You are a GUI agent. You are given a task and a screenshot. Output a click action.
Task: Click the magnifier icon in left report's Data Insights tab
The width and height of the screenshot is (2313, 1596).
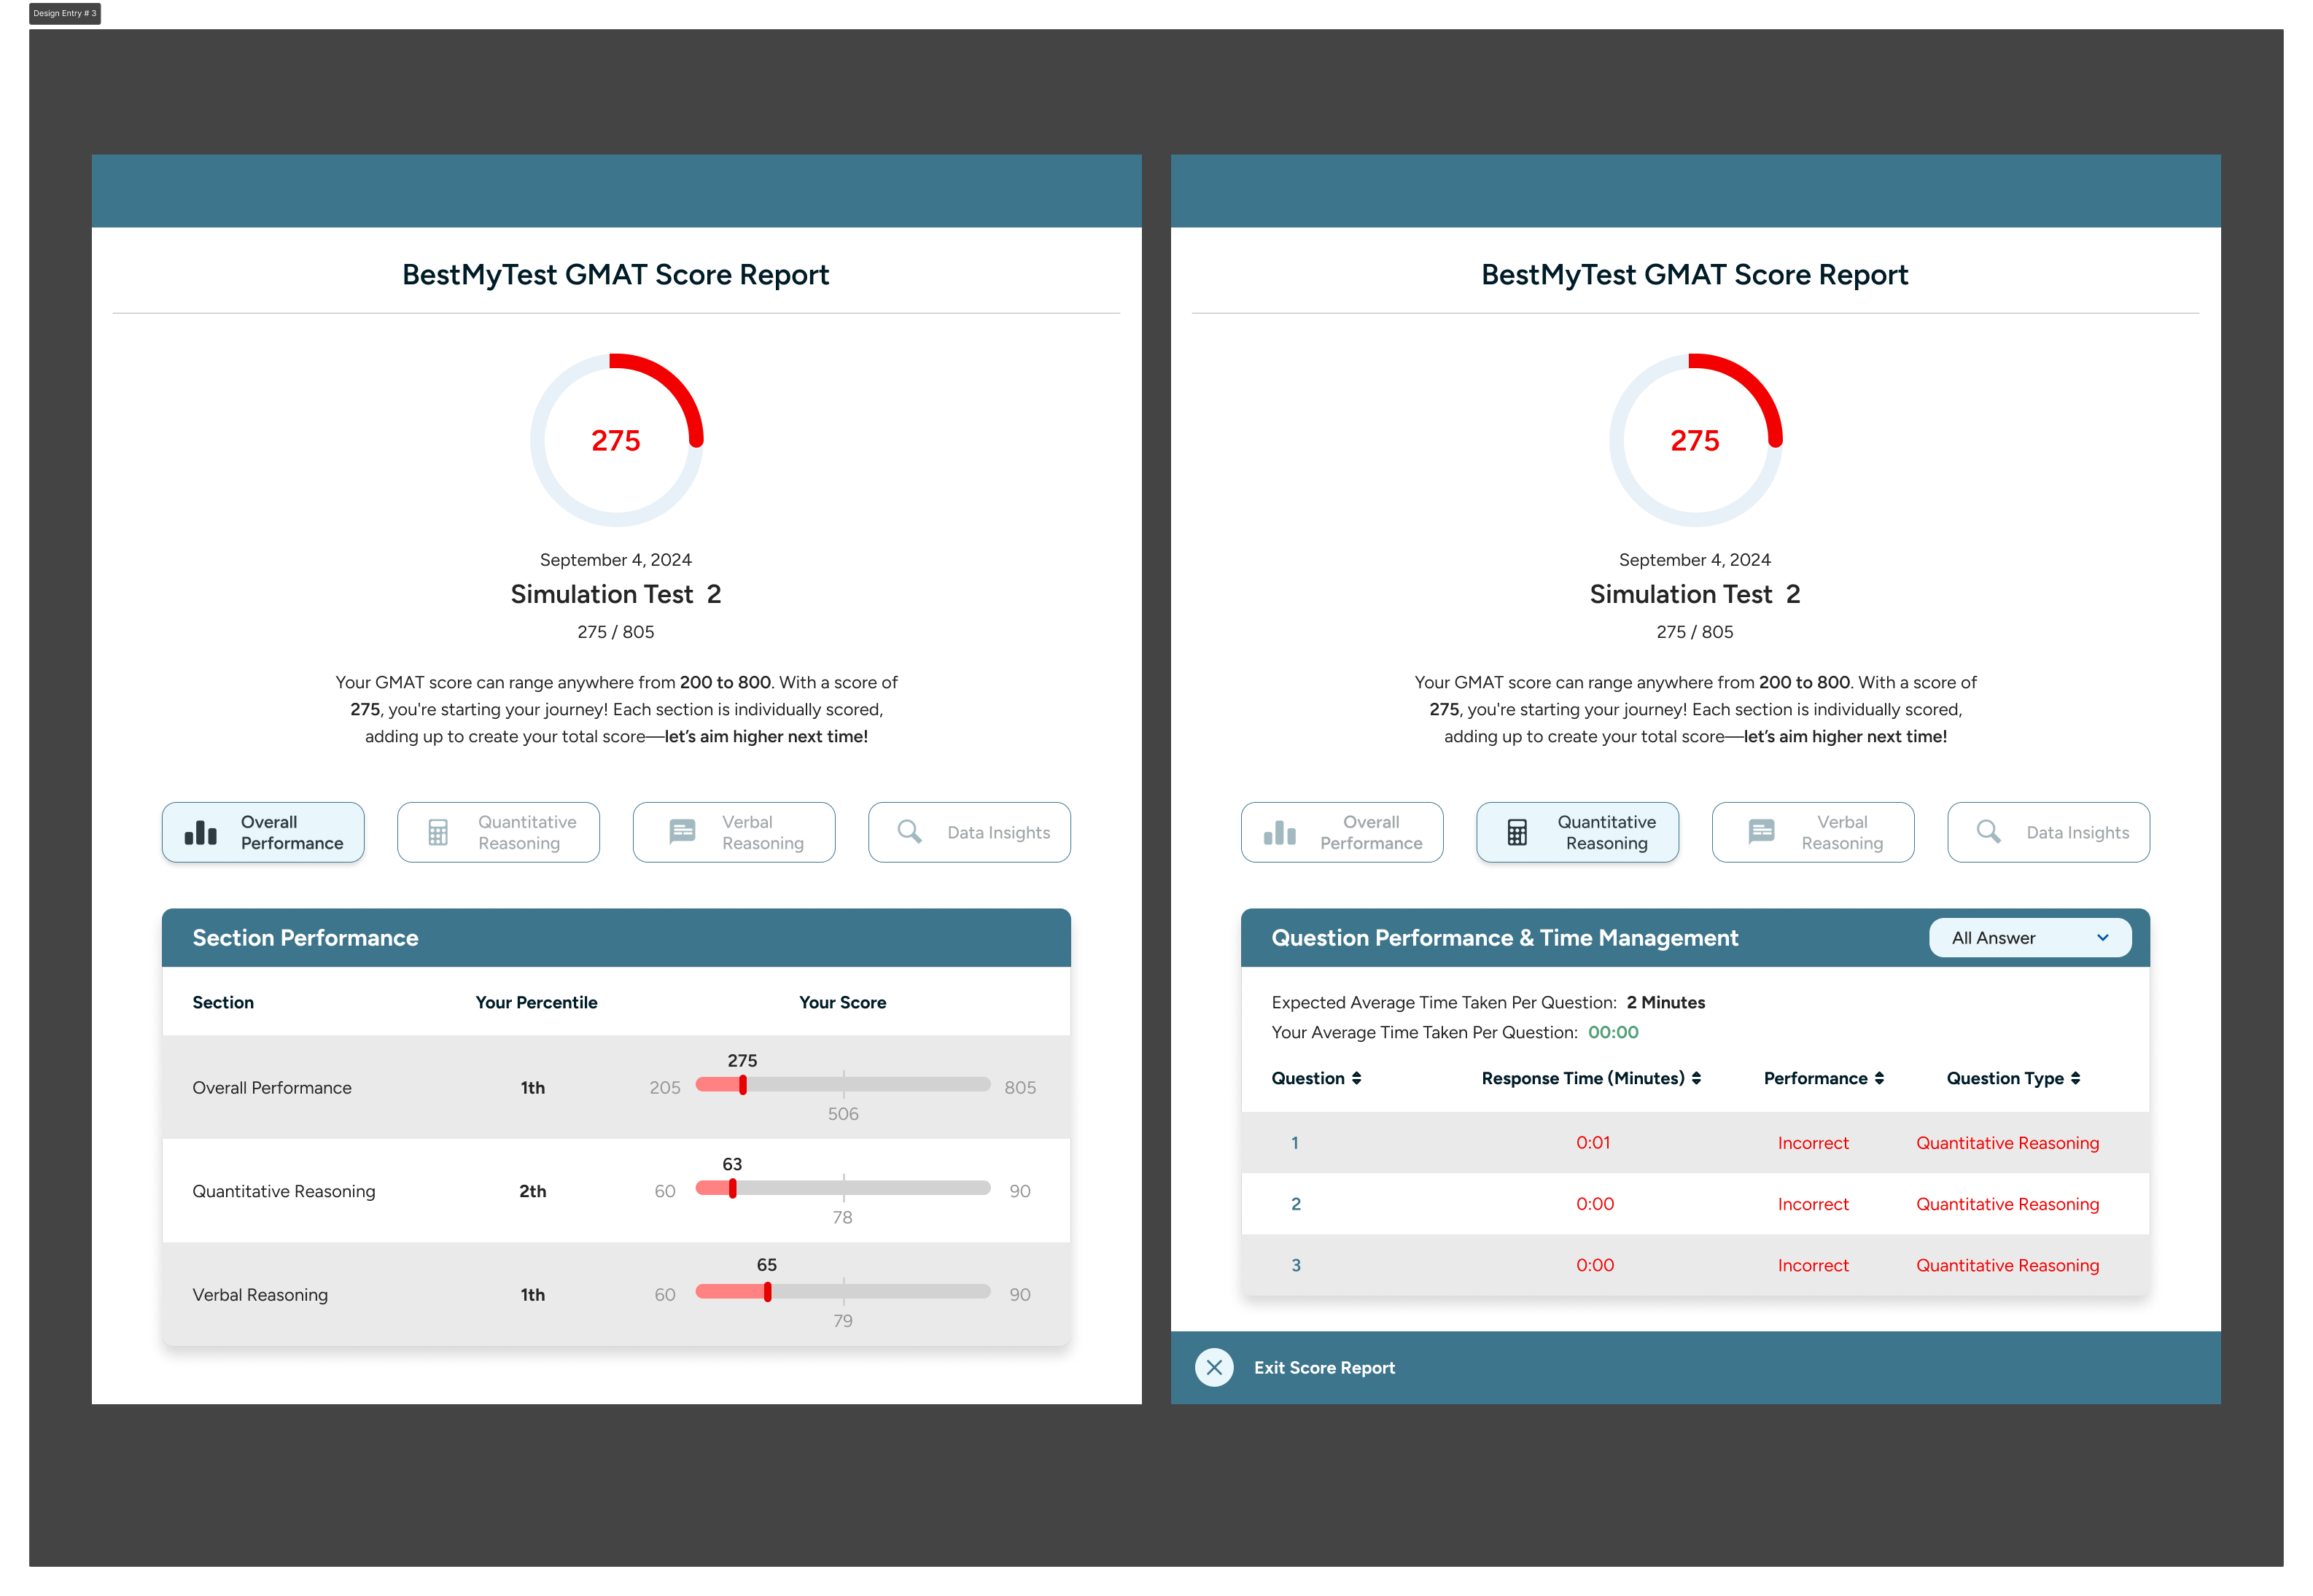click(x=909, y=832)
